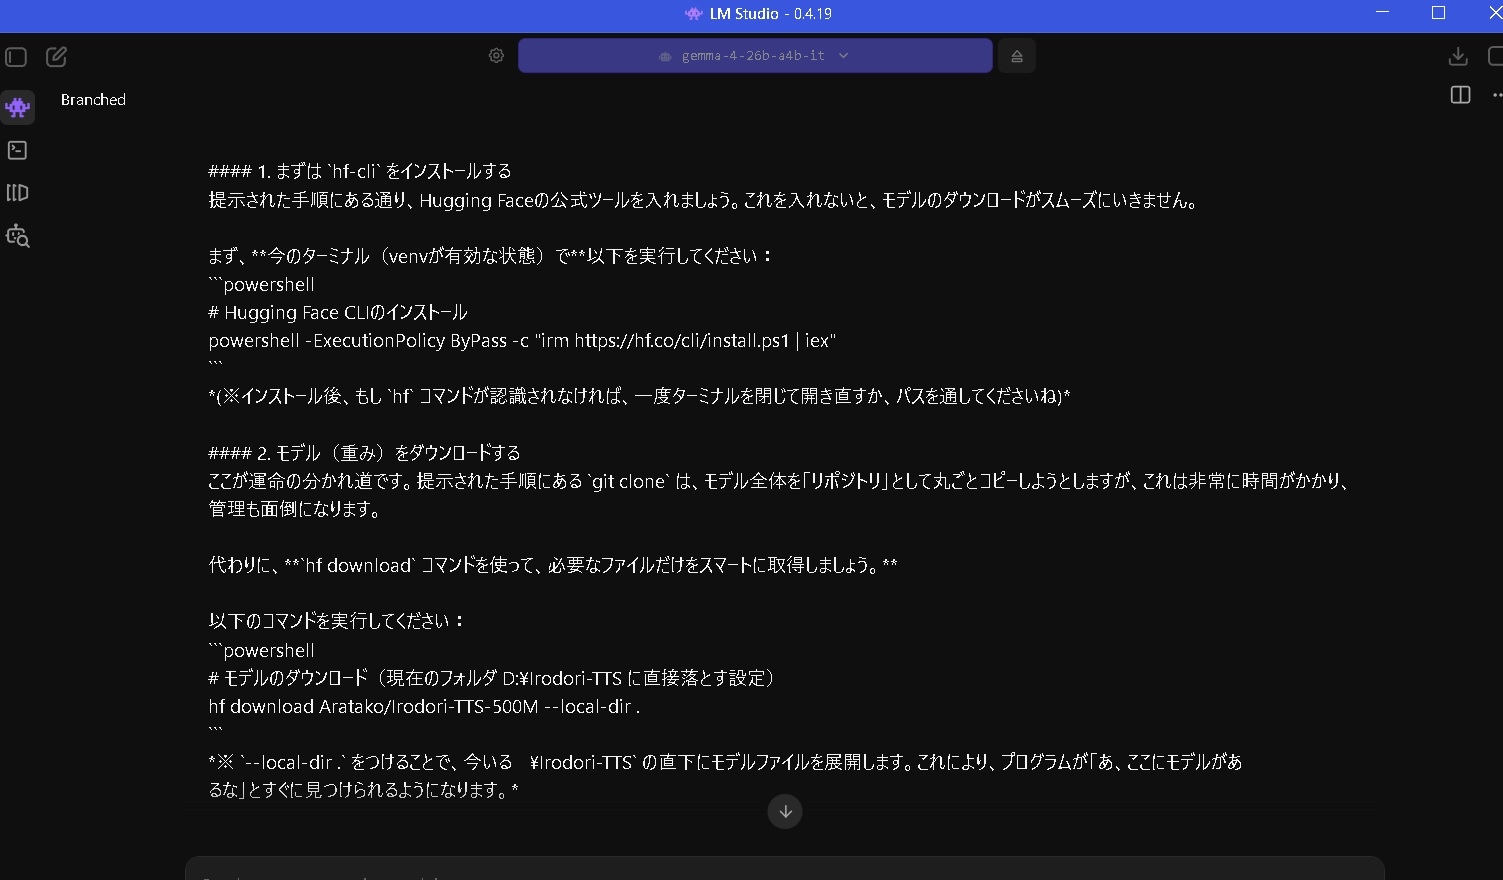Open My Models library sidebar icon
Screen dimensions: 1503x880
[17, 193]
